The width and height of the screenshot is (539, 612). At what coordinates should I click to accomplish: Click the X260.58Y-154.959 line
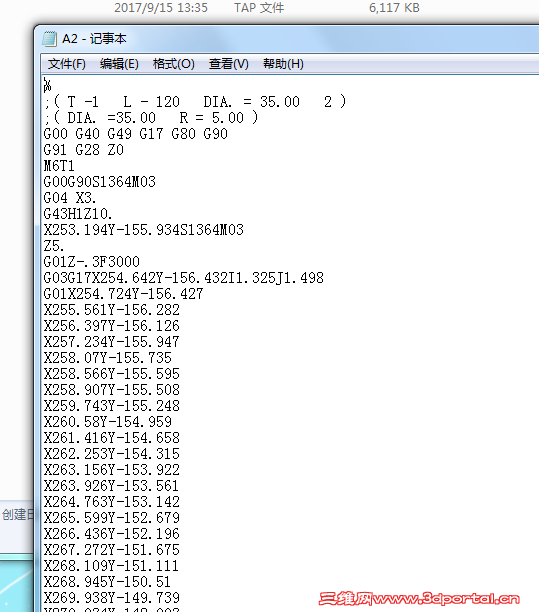pyautogui.click(x=108, y=422)
